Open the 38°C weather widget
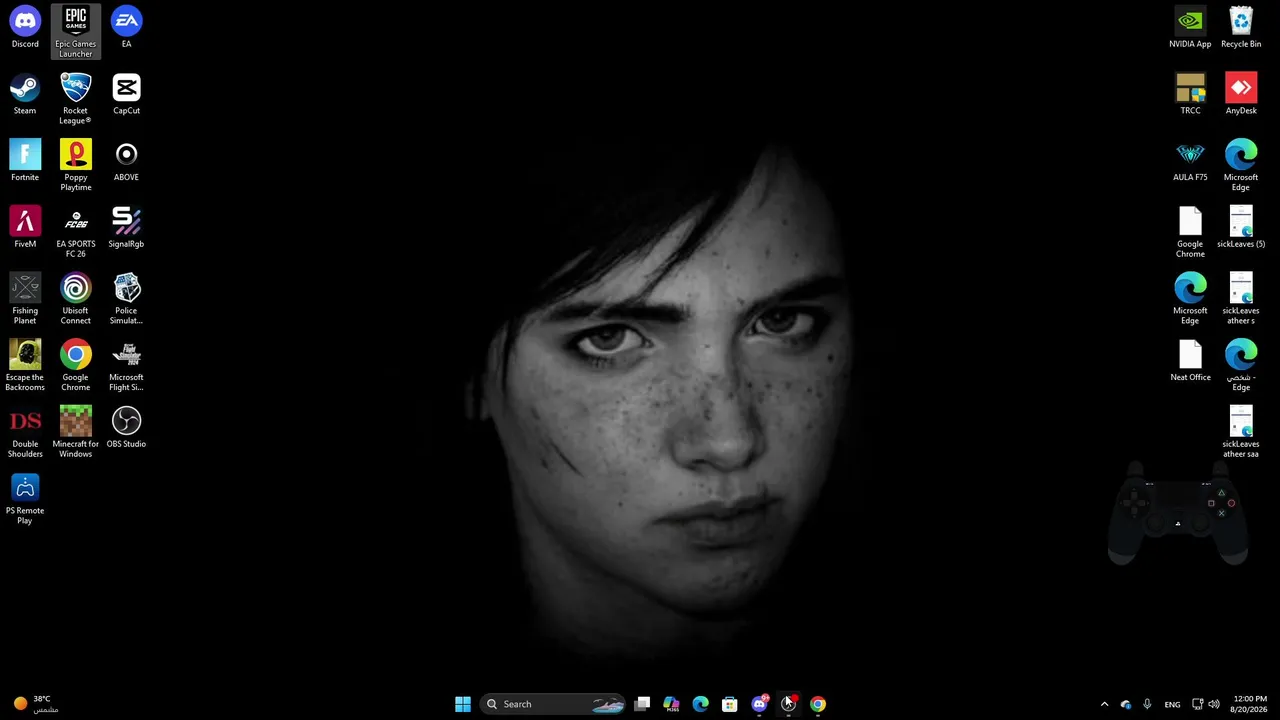 pyautogui.click(x=35, y=704)
